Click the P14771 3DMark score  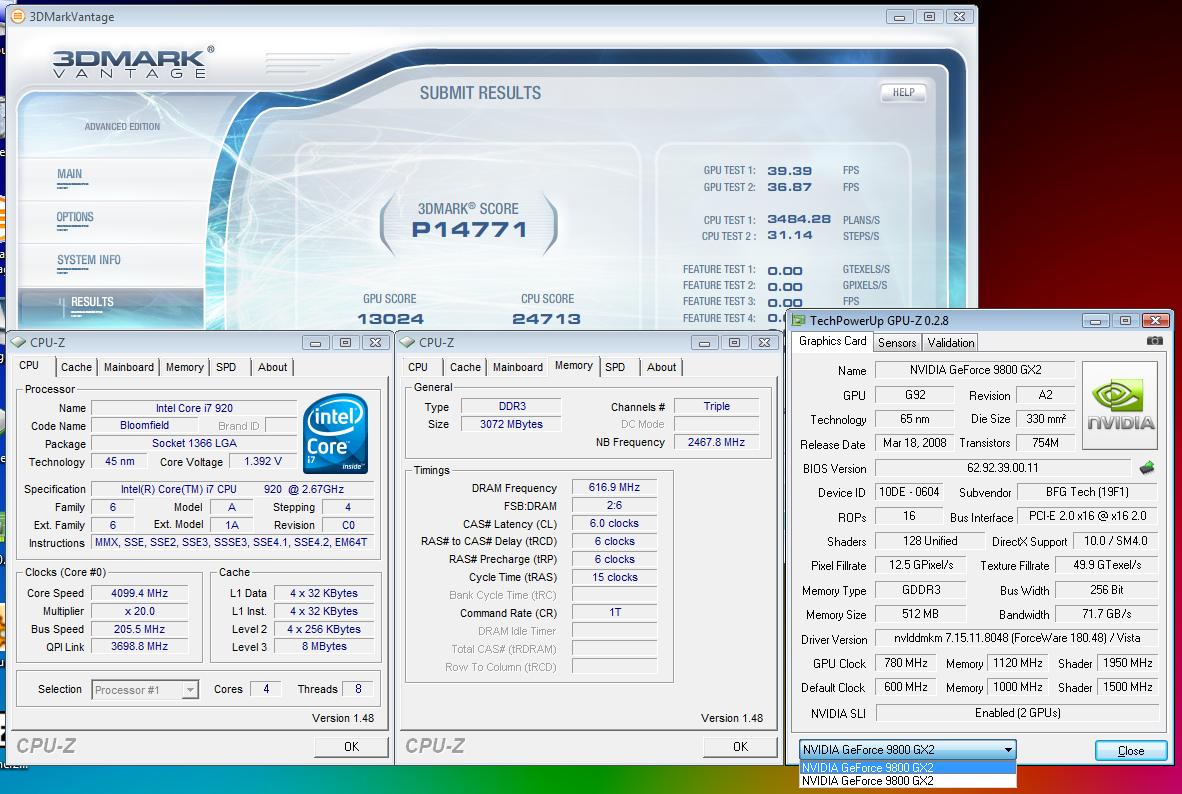tap(469, 230)
